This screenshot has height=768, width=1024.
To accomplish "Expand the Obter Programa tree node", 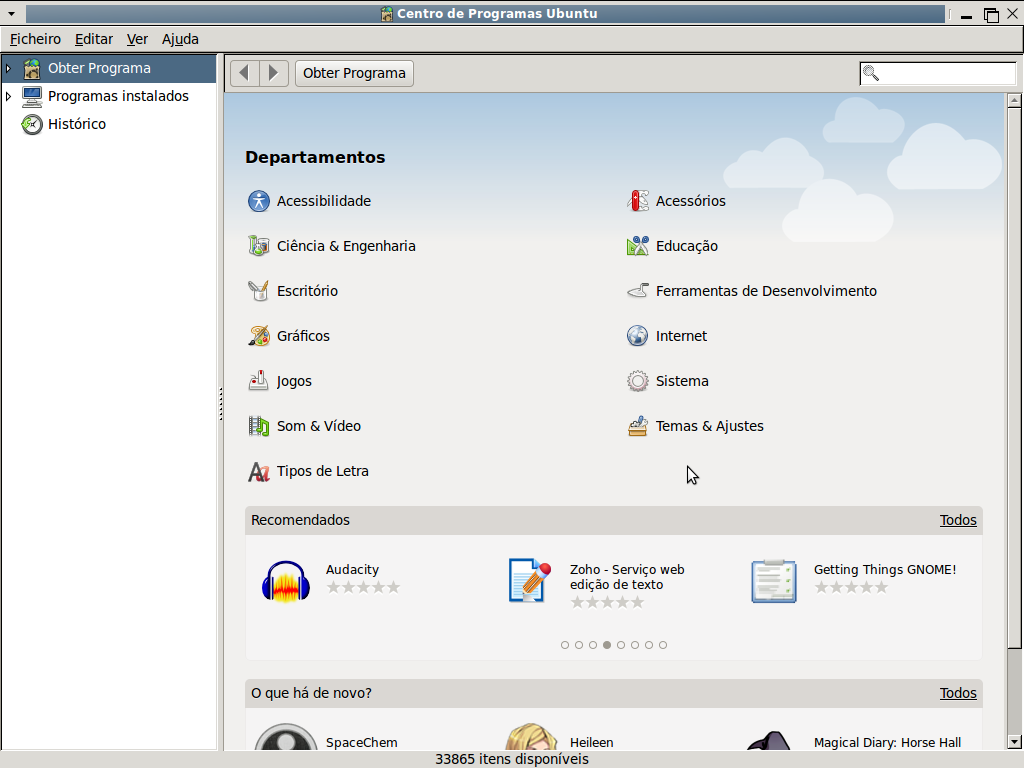I will pyautogui.click(x=8, y=68).
